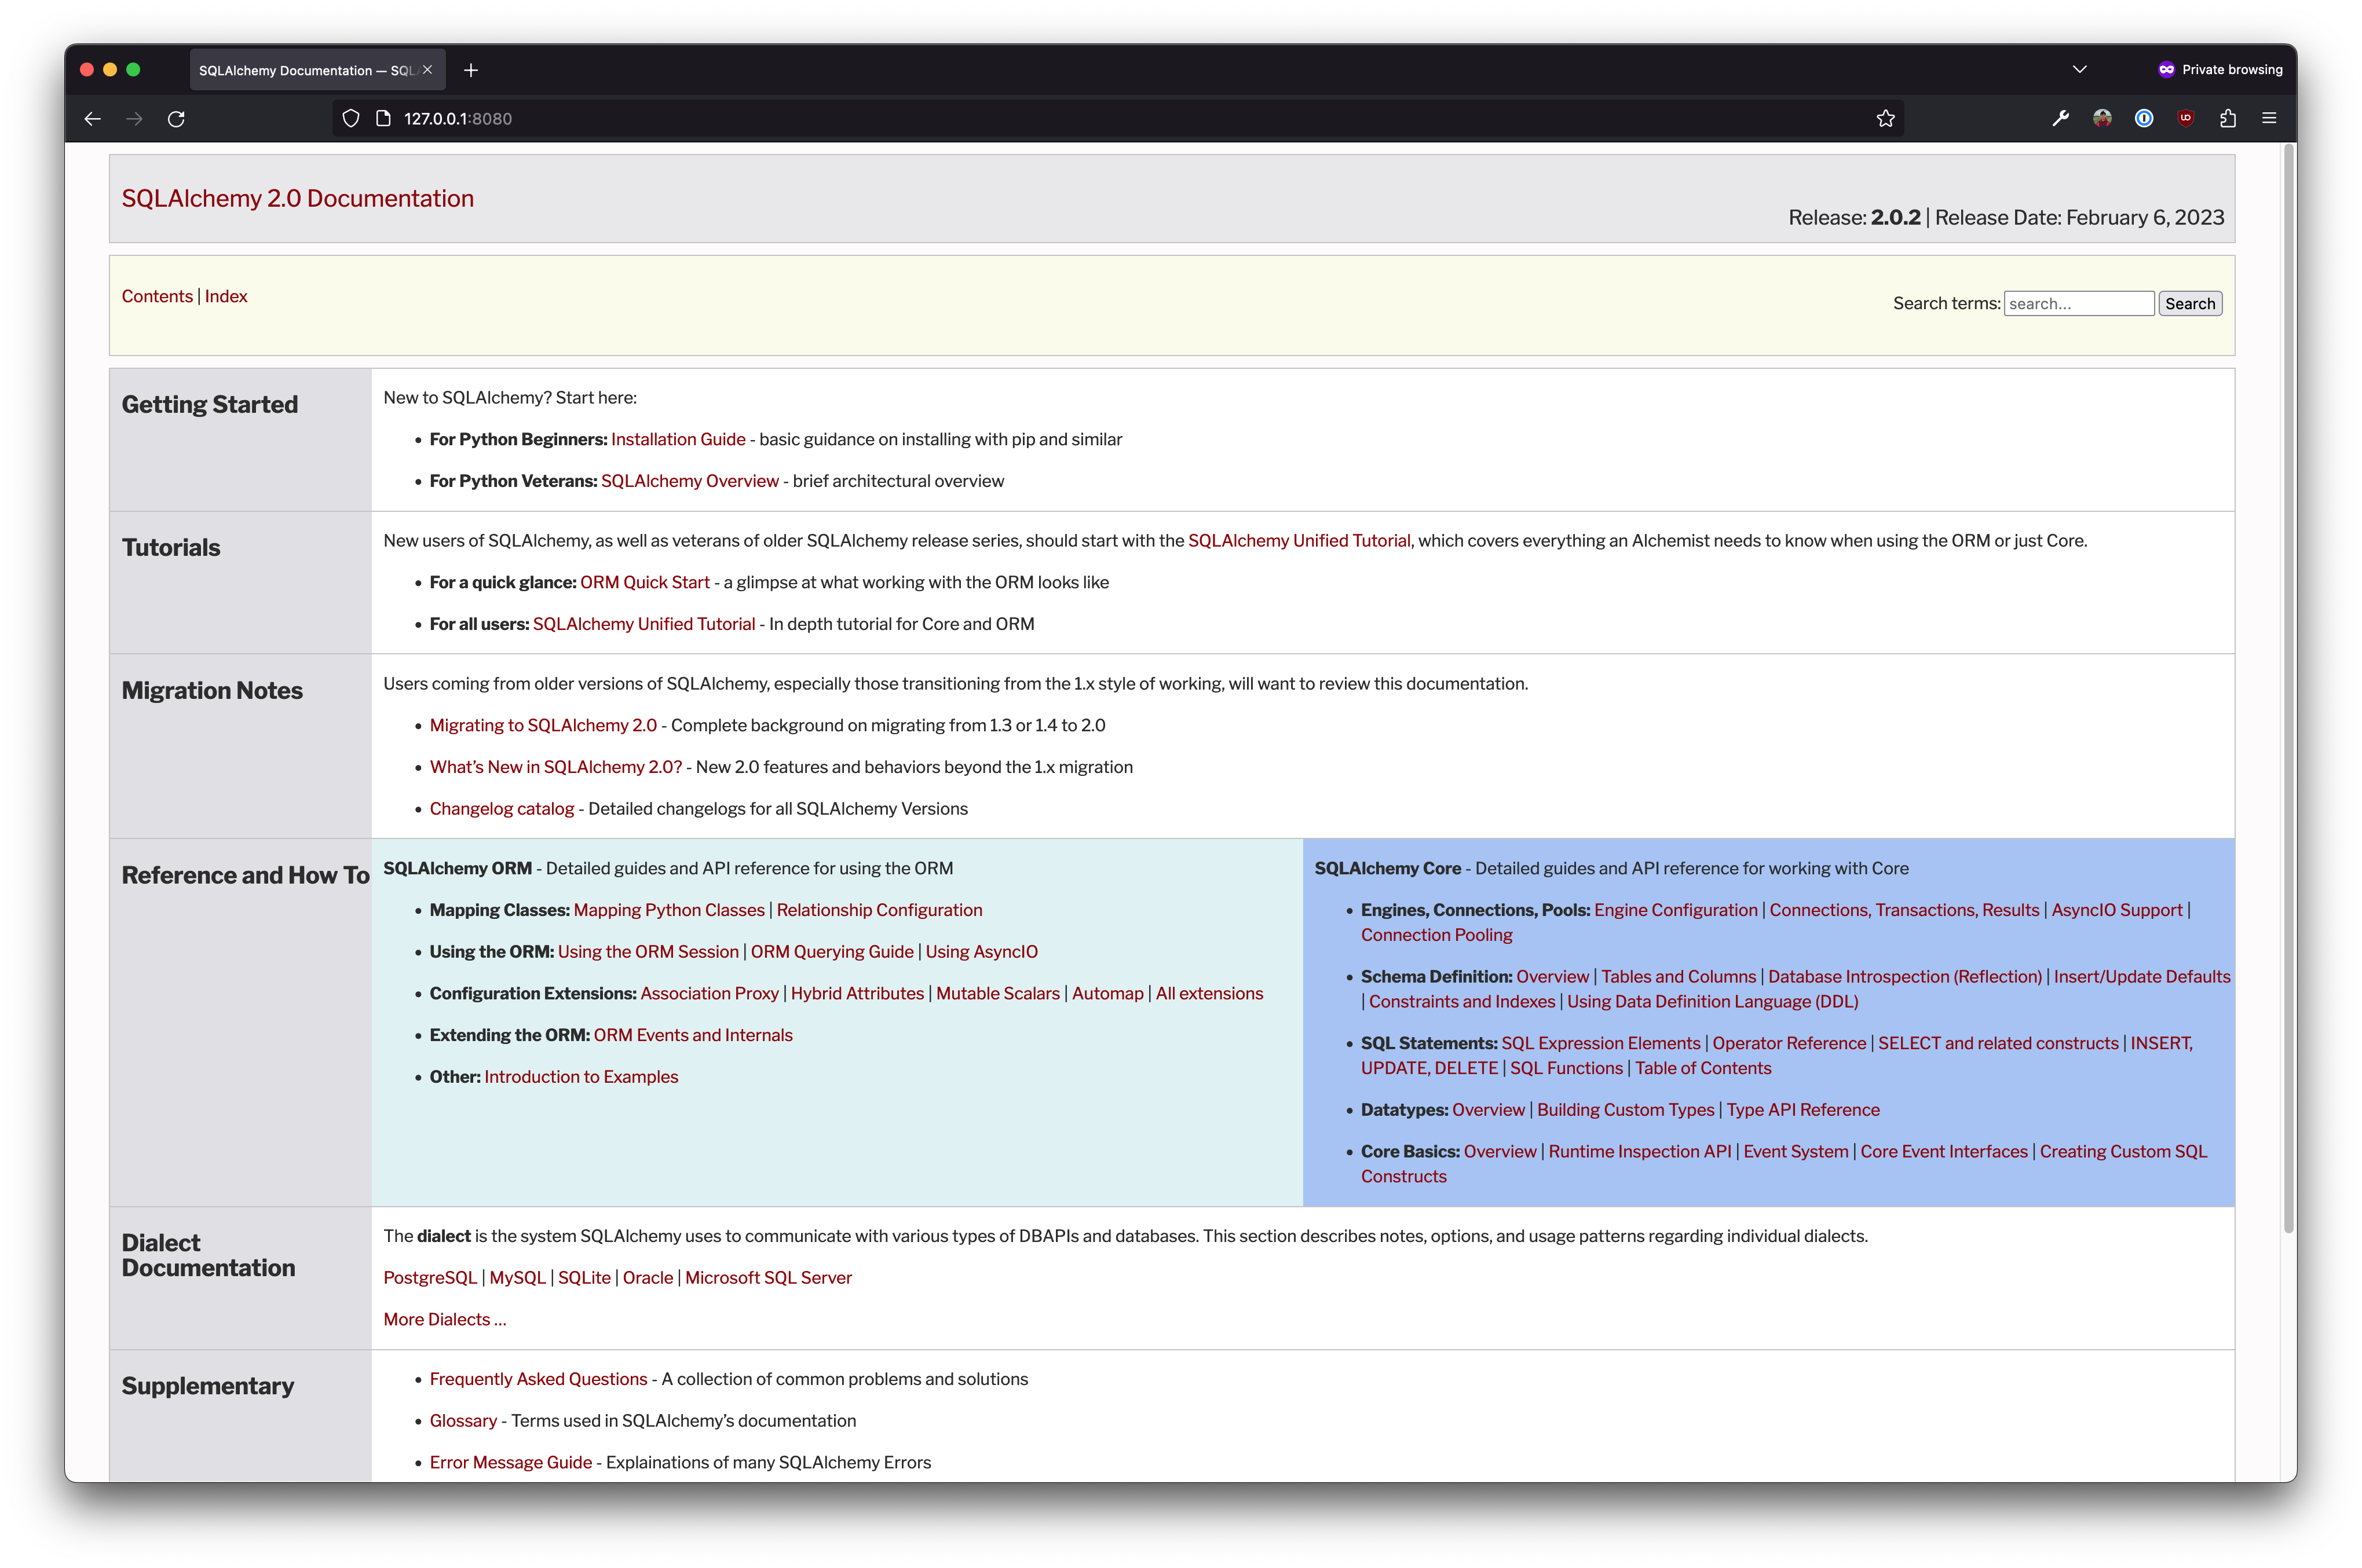Go back with the arrow button
The height and width of the screenshot is (1568, 2362).
click(93, 119)
